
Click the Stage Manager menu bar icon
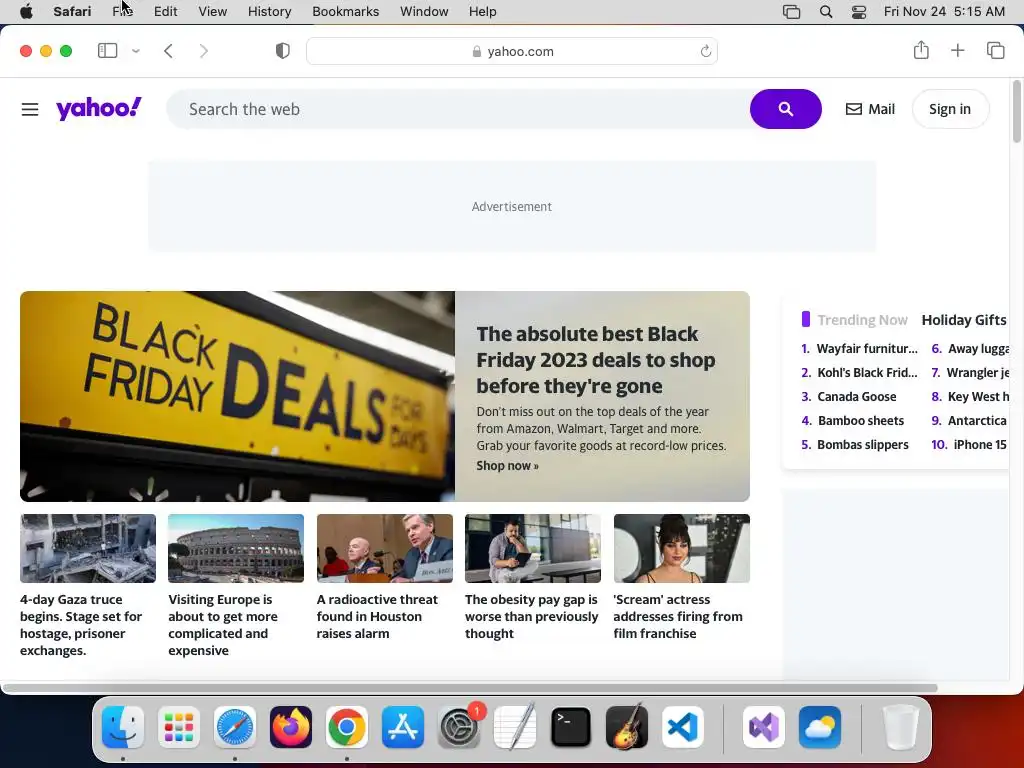coord(792,12)
